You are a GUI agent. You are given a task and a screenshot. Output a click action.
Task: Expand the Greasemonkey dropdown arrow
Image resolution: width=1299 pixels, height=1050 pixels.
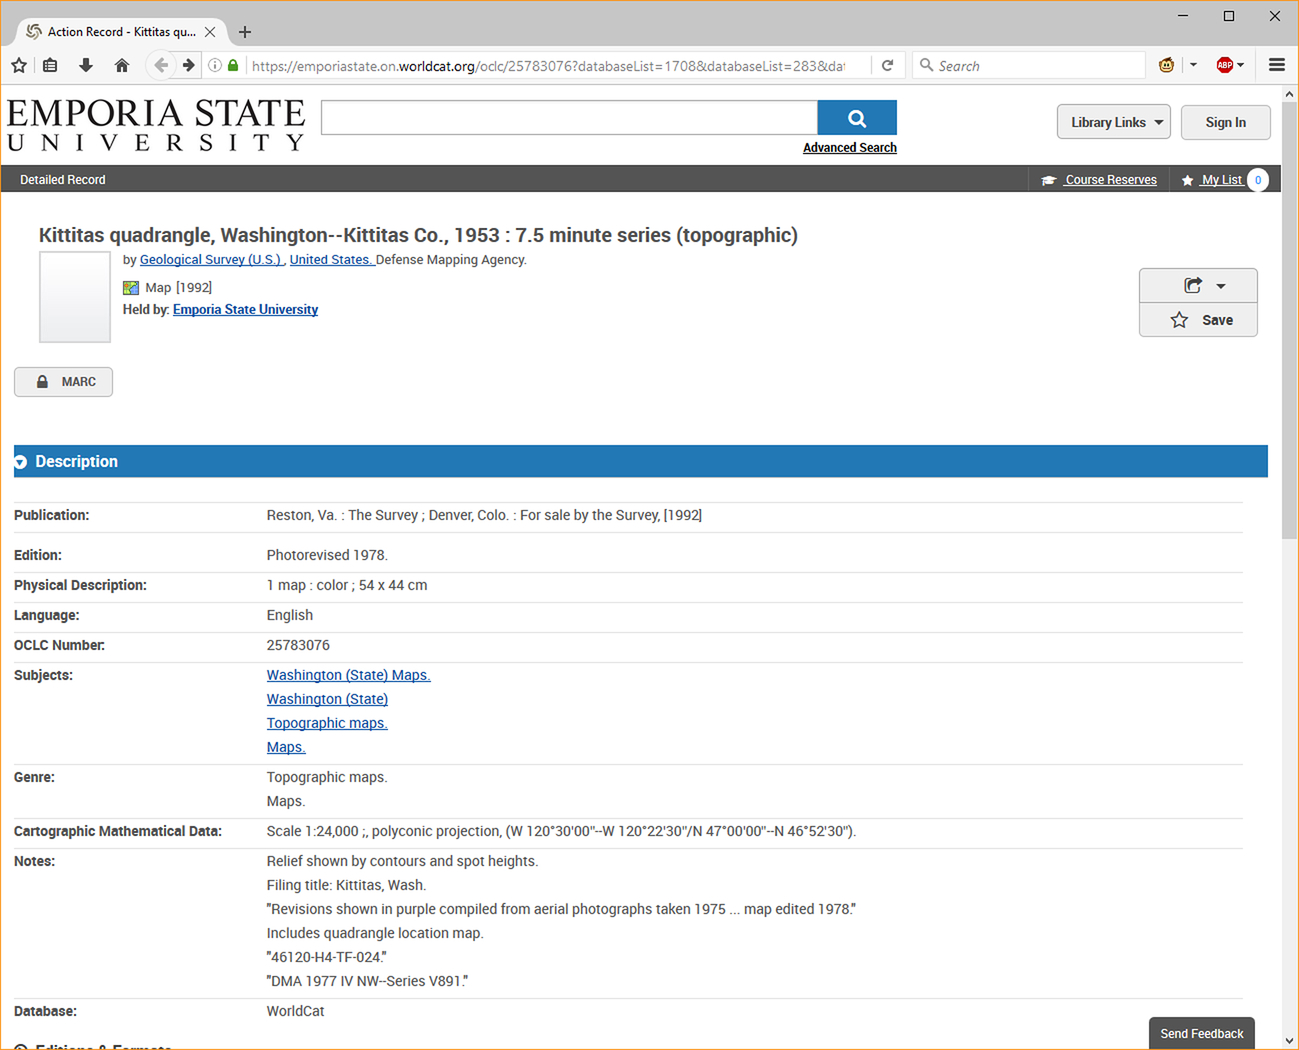click(x=1193, y=66)
